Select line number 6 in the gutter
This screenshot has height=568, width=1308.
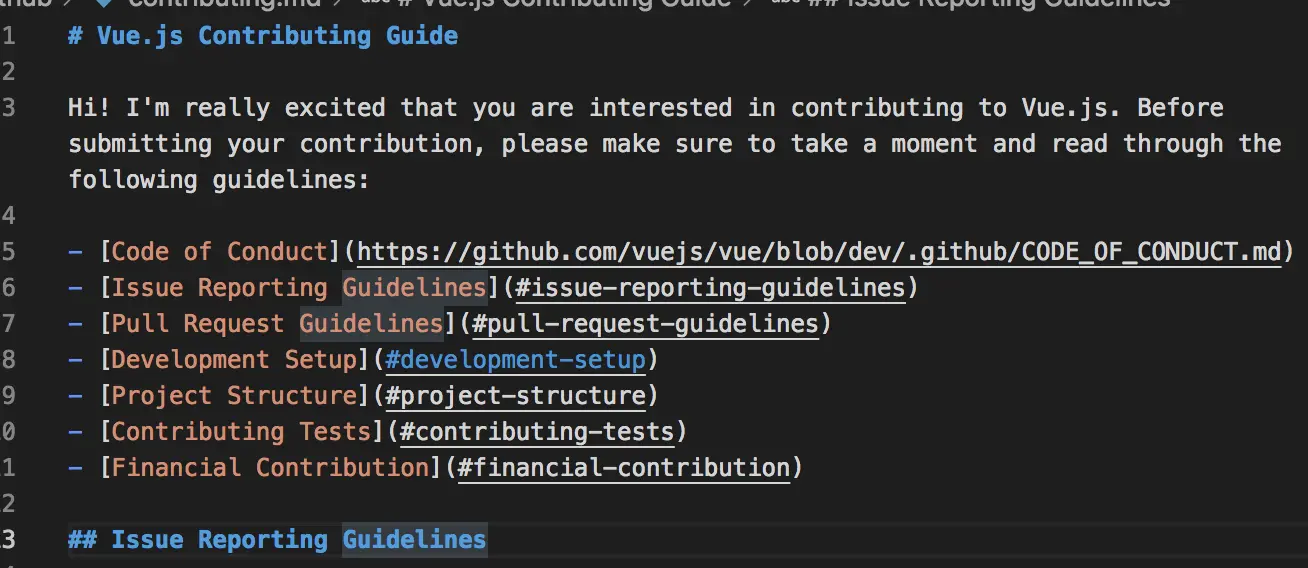(8, 288)
